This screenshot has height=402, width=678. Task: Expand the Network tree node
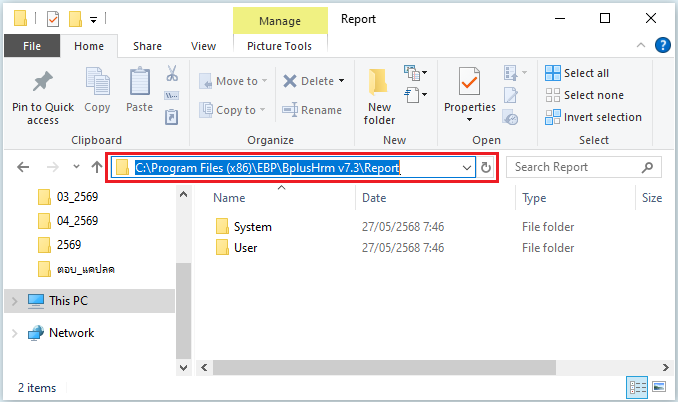[13, 333]
